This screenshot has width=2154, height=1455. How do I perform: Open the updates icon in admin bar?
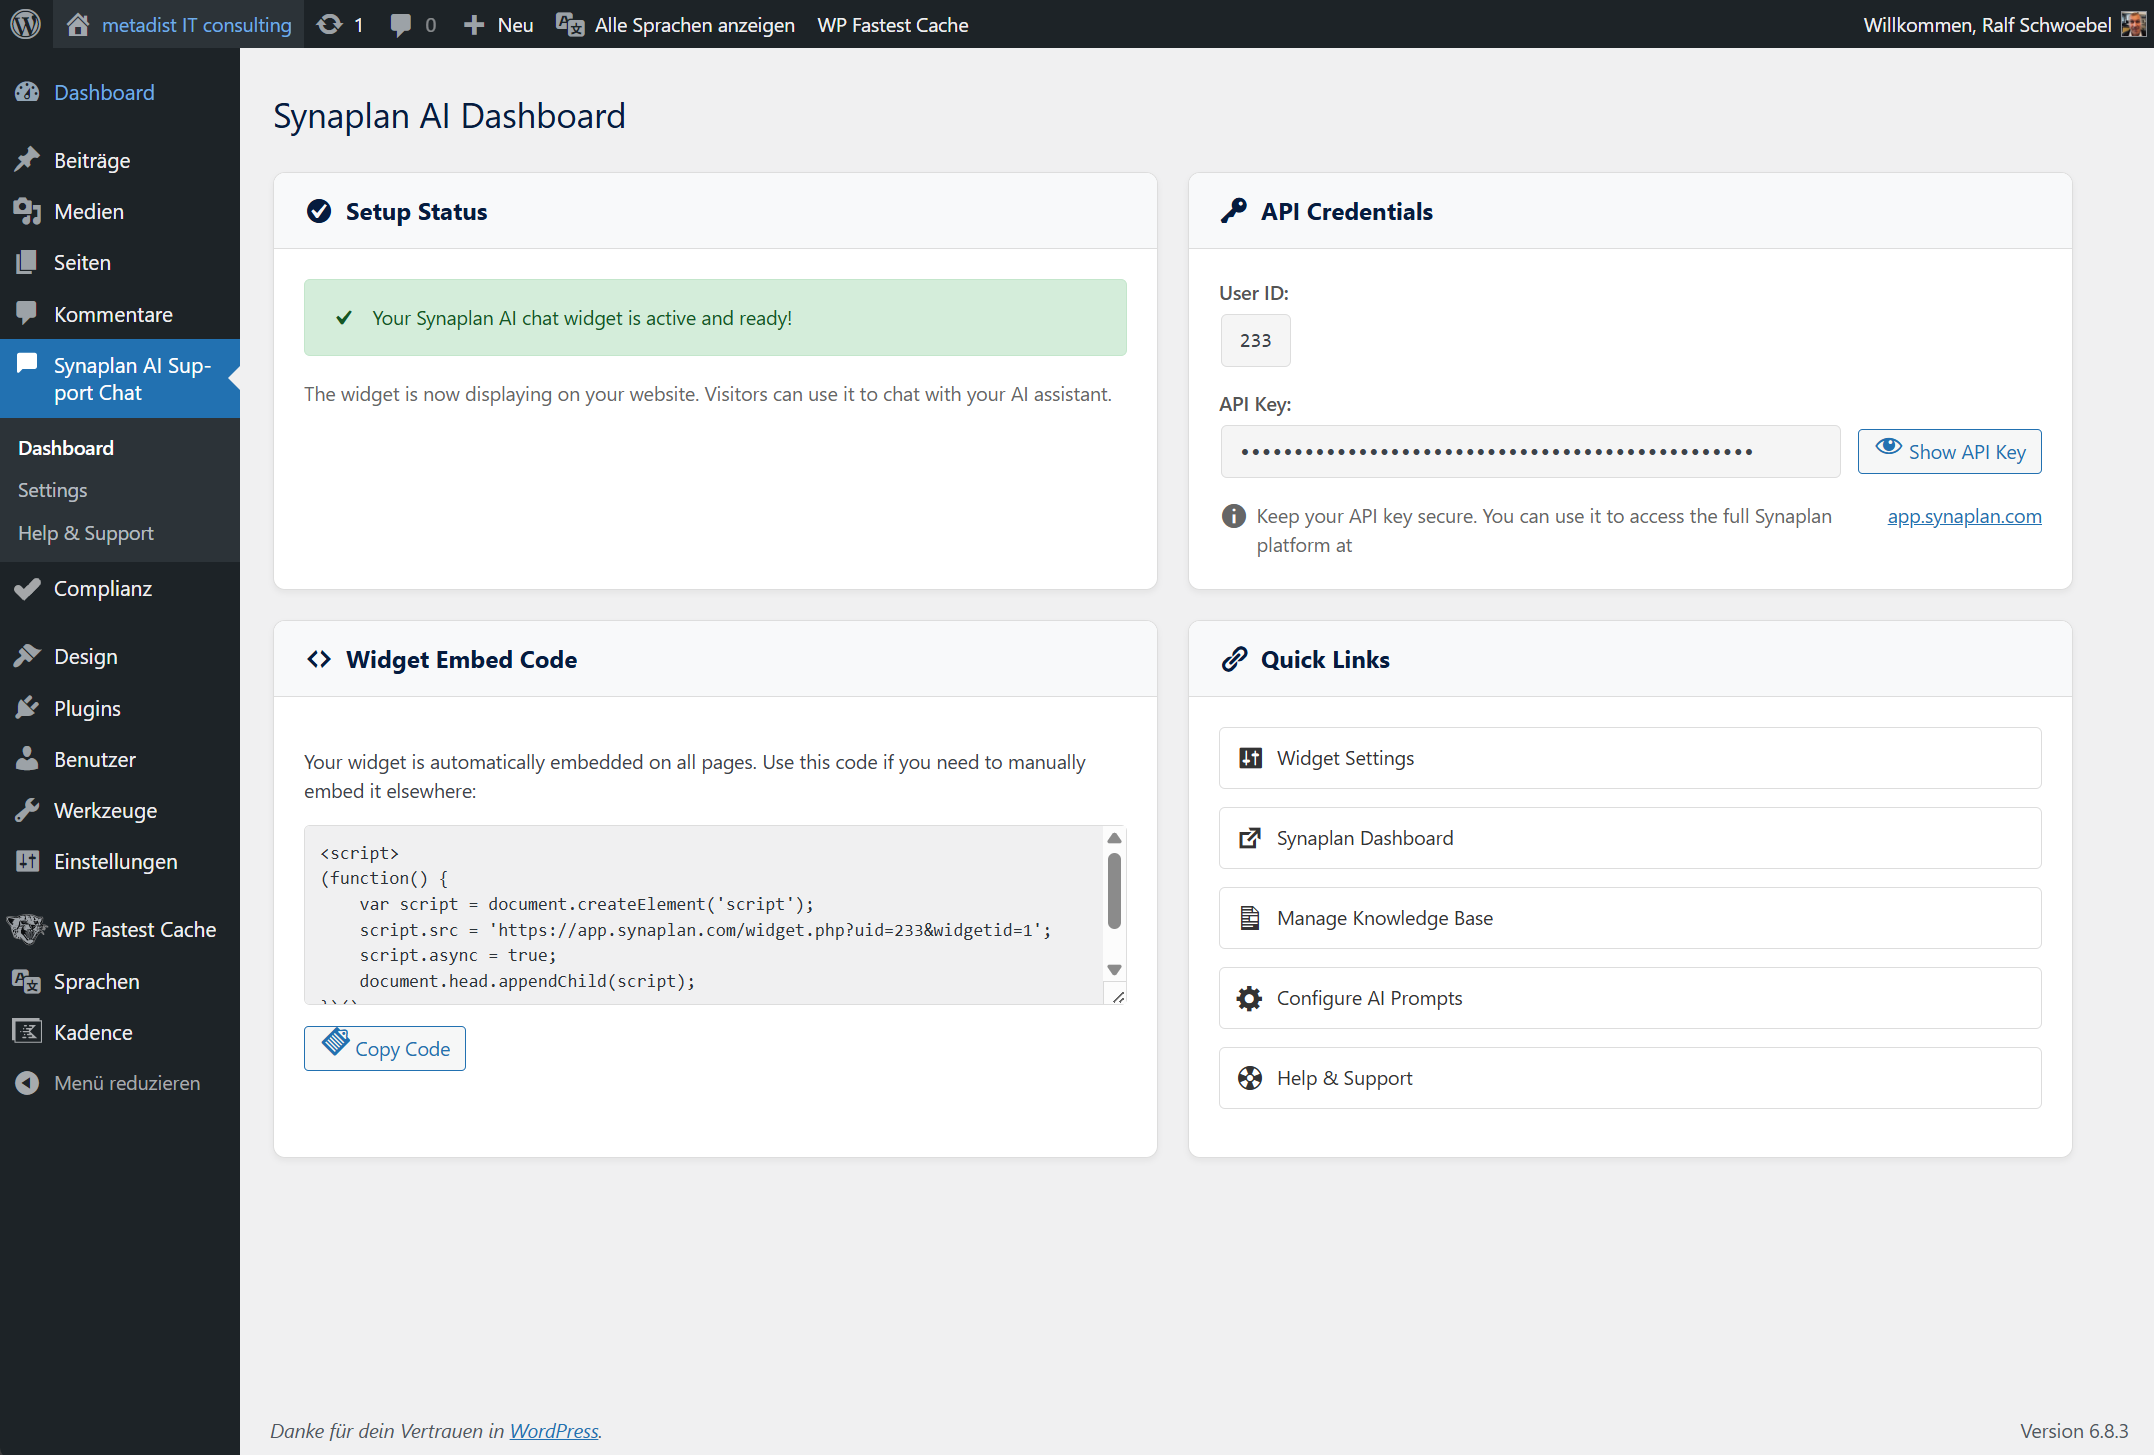329,24
